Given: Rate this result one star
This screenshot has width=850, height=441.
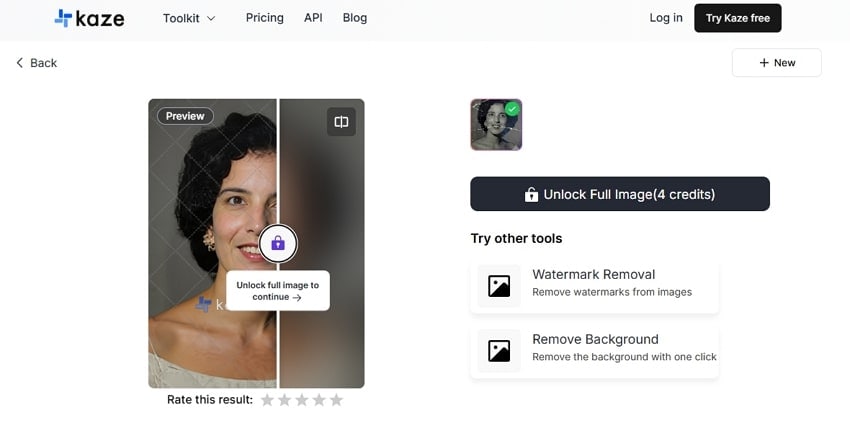Looking at the screenshot, I should pos(267,400).
